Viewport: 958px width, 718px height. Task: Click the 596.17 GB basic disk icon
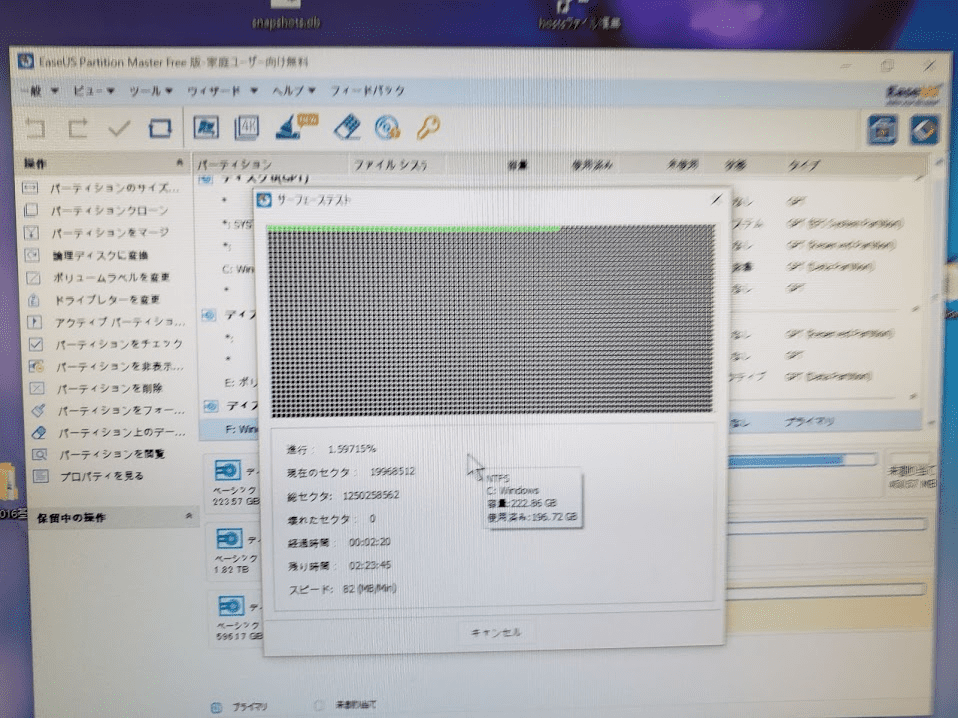232,606
